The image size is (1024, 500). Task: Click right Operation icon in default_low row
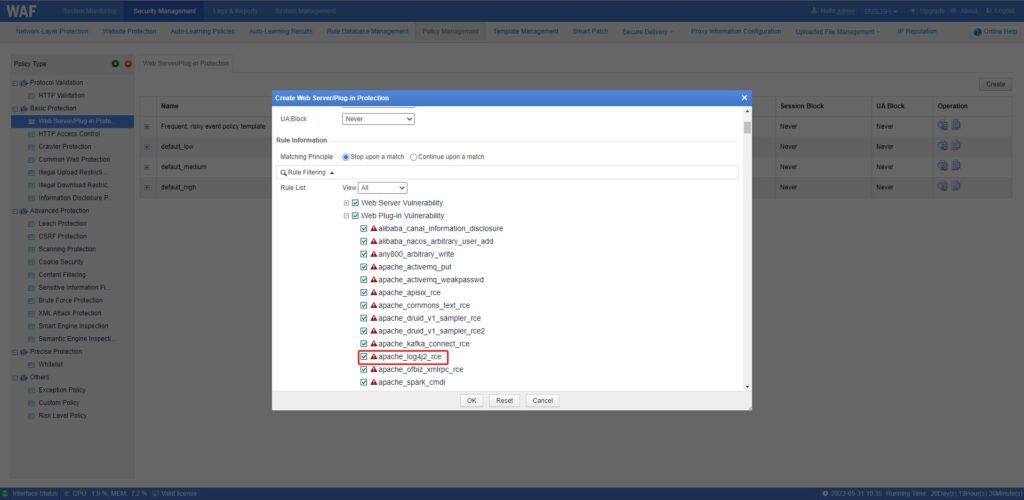(x=955, y=146)
